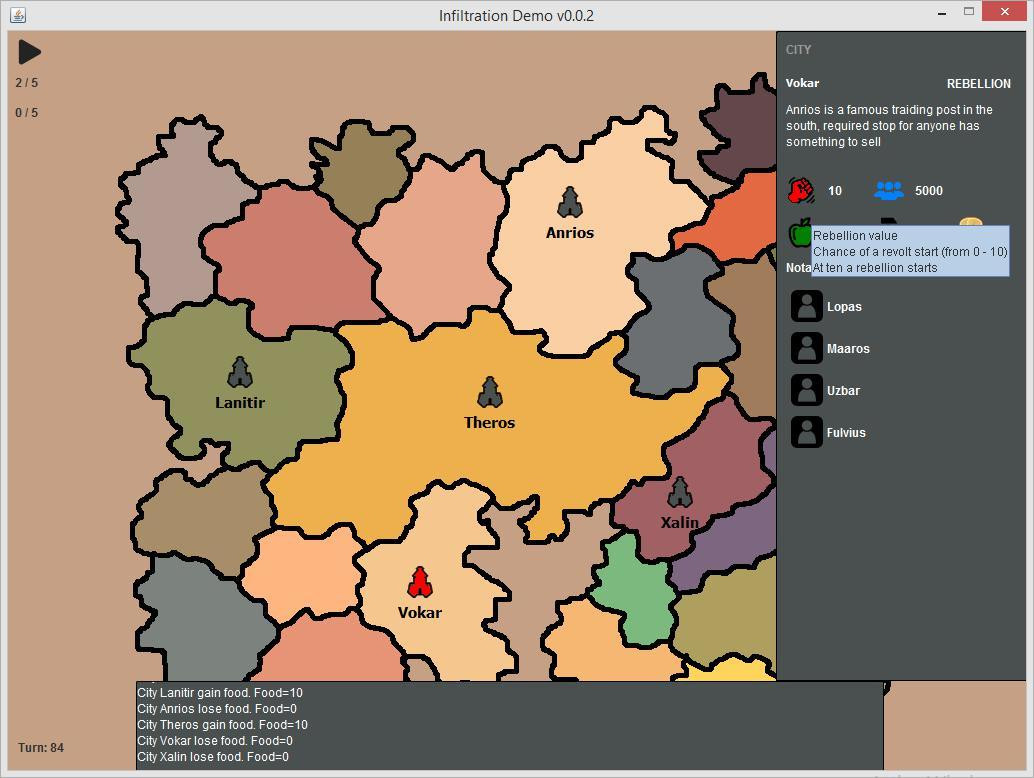The height and width of the screenshot is (778, 1034).
Task: Select Fulvius in notables list
Action: (846, 433)
